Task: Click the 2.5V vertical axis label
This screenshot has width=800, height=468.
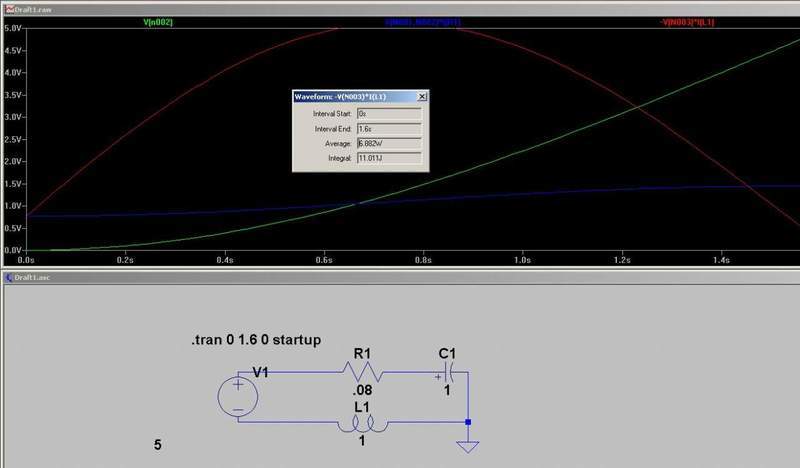Action: [13, 139]
